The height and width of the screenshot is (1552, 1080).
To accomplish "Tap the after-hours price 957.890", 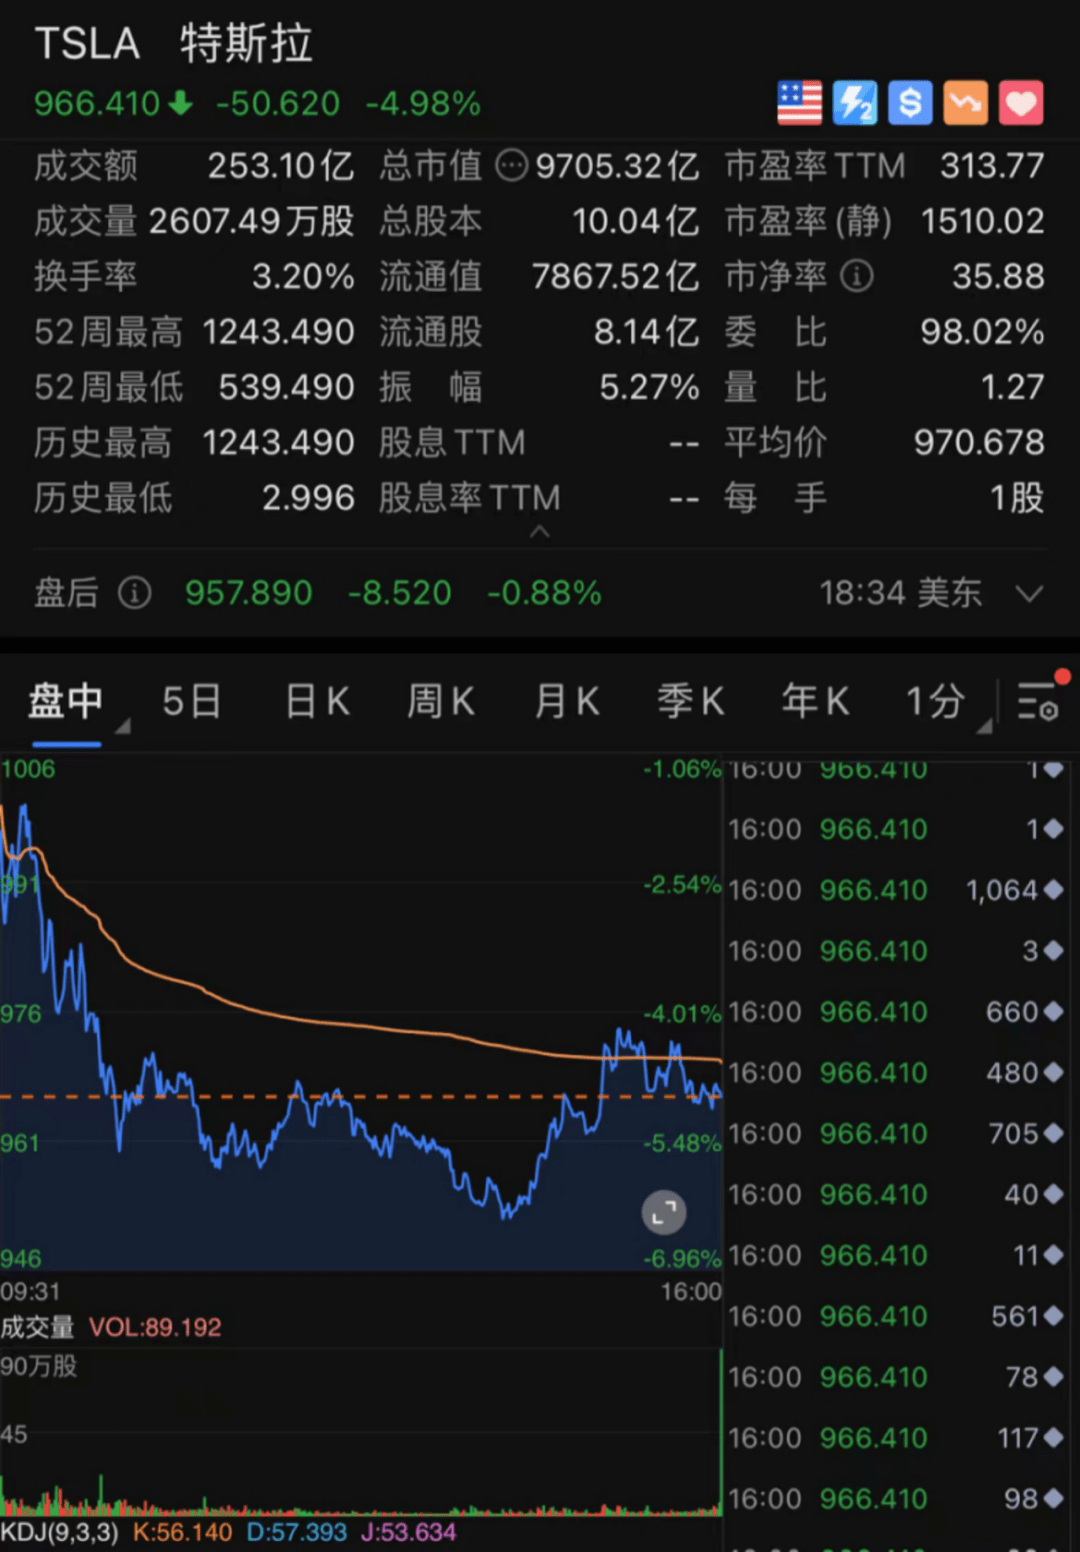I will [x=249, y=593].
